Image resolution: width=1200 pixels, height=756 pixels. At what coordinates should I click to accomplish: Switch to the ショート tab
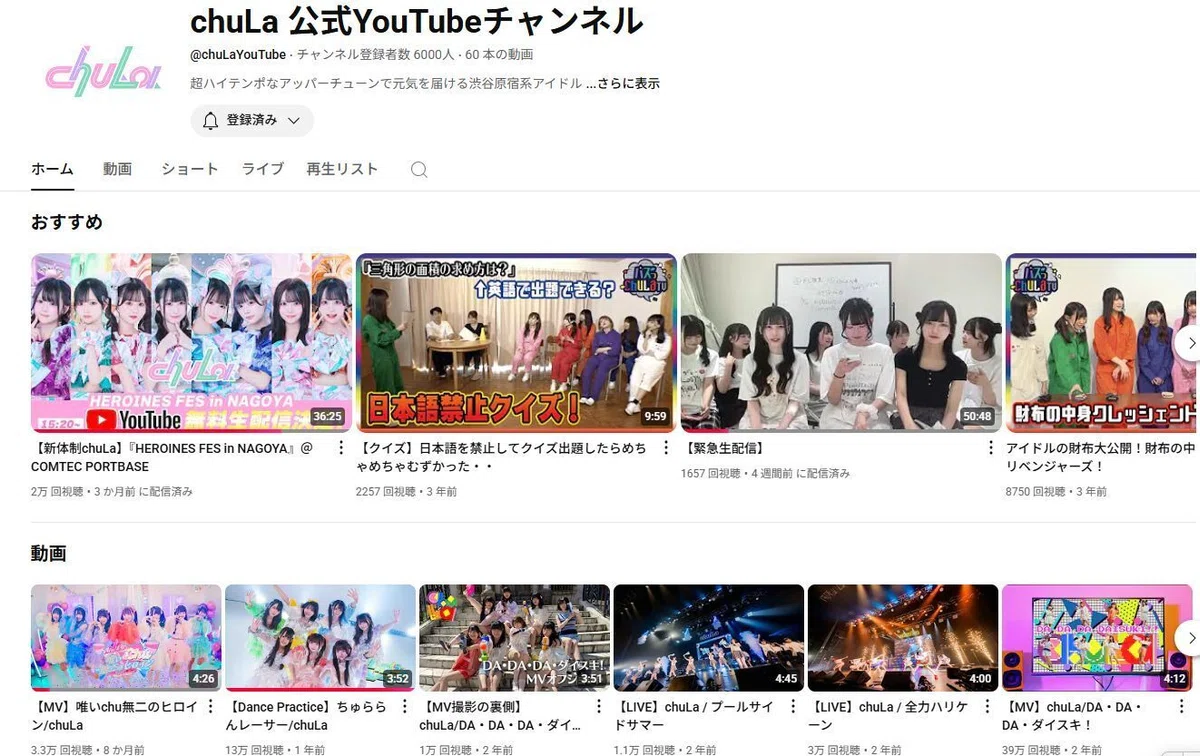(190, 169)
